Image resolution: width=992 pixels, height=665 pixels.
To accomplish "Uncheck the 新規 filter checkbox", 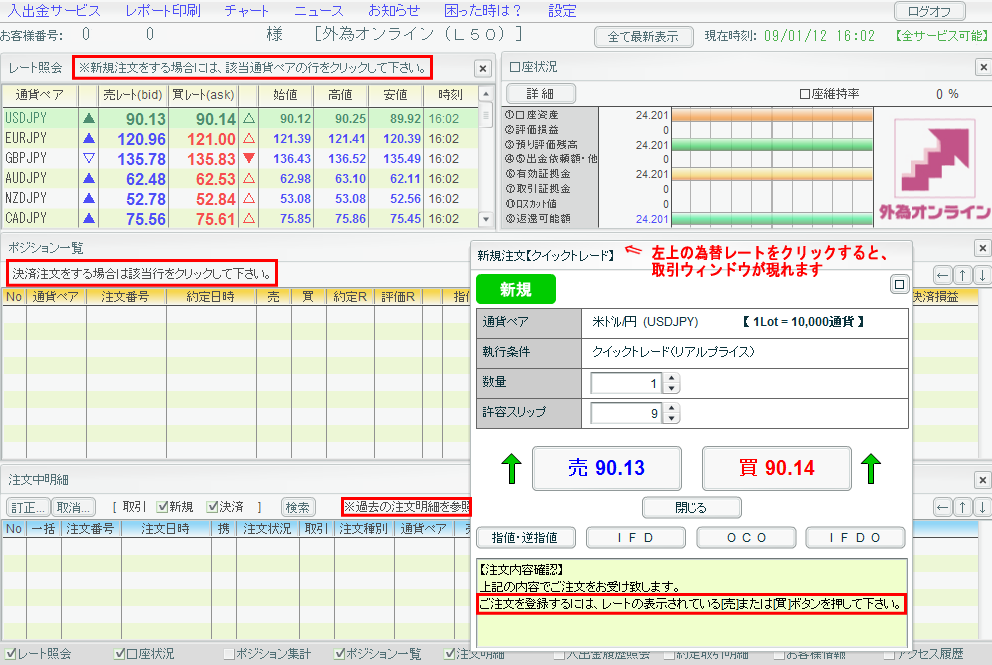I will coord(163,507).
